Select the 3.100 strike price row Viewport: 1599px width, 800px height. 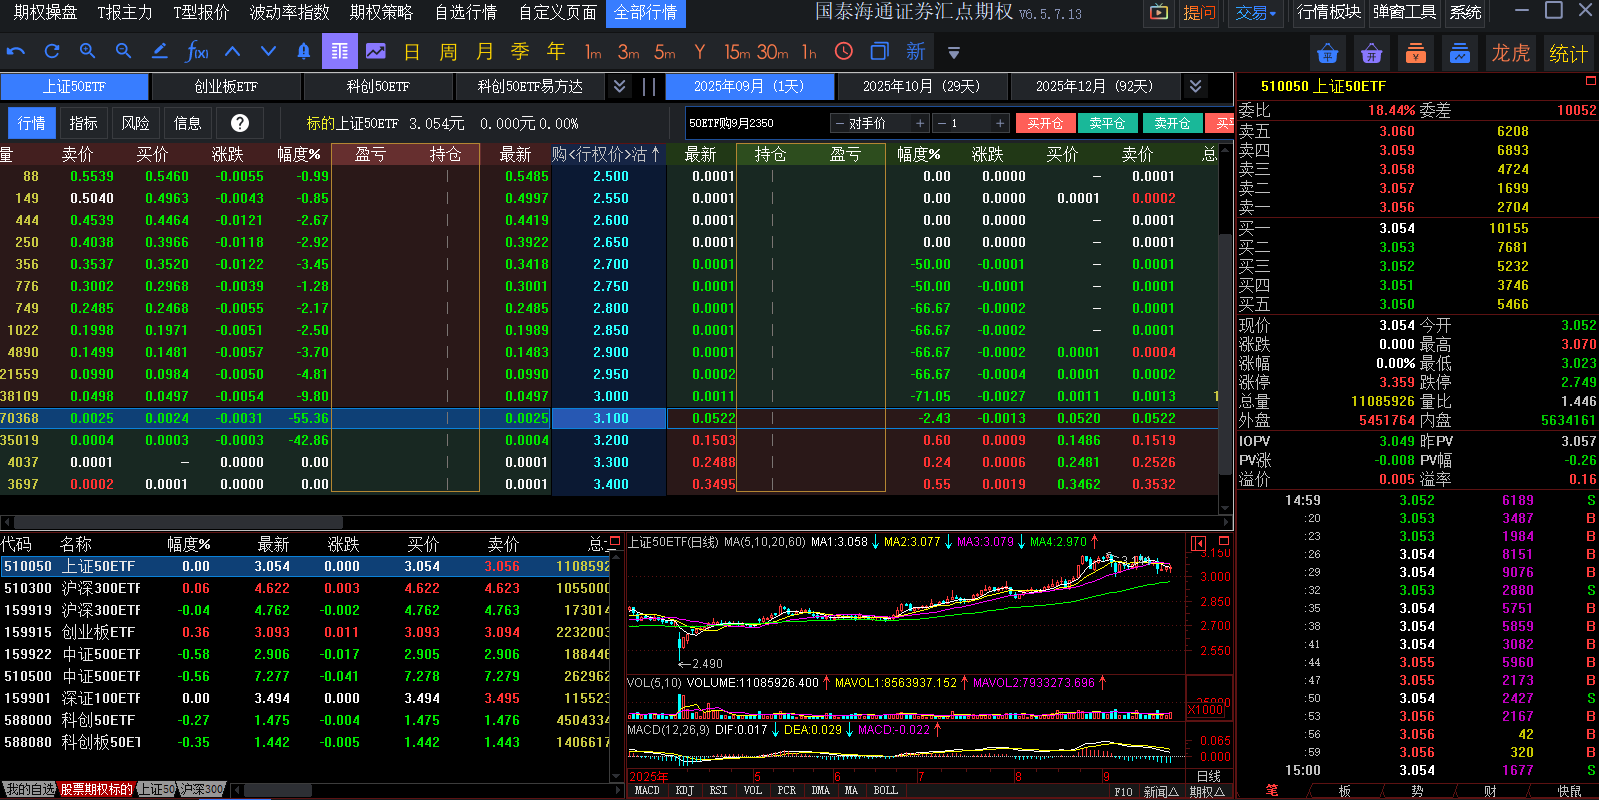pyautogui.click(x=609, y=418)
